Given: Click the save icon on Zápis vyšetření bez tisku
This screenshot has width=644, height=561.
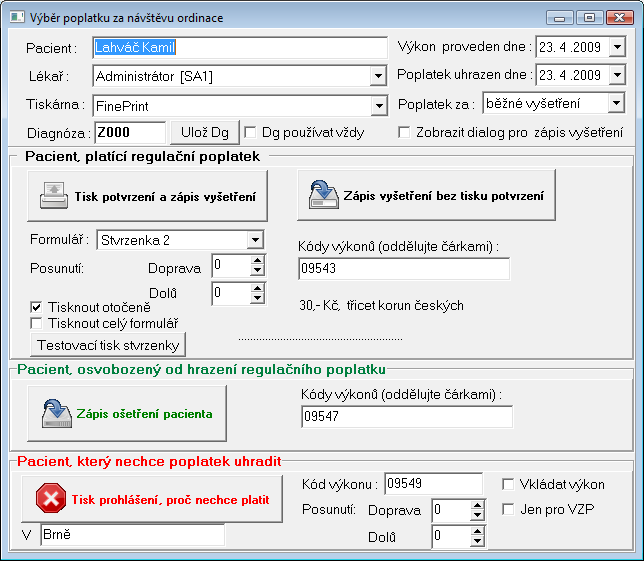Looking at the screenshot, I should pyautogui.click(x=323, y=195).
